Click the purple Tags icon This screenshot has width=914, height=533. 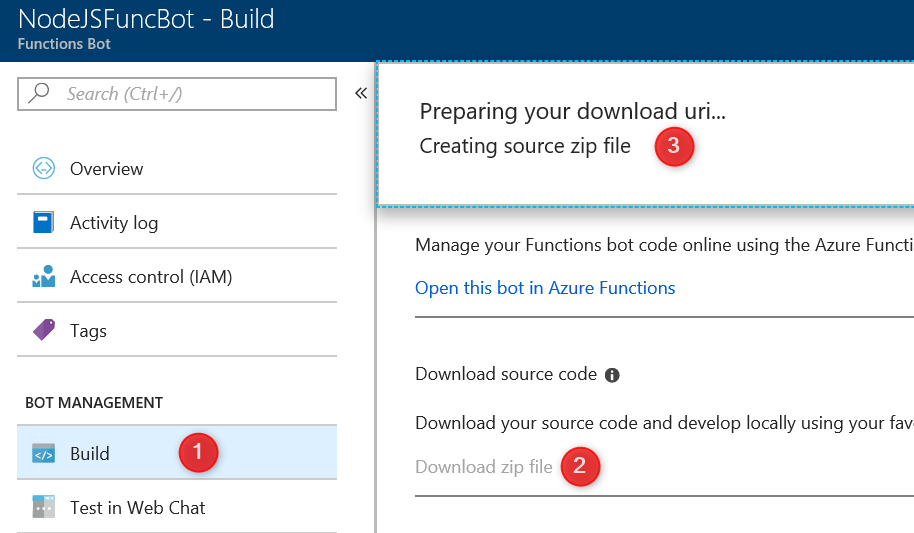click(x=43, y=330)
